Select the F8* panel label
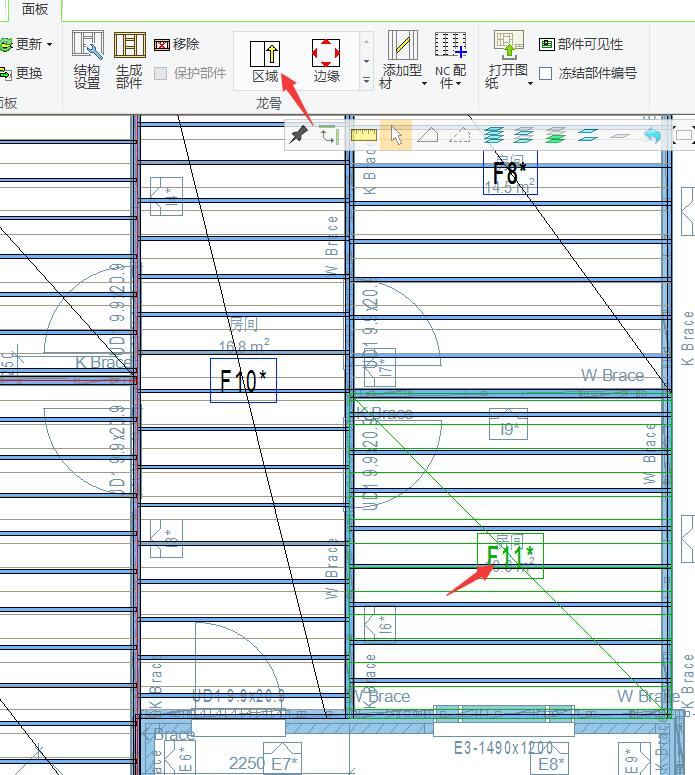This screenshot has height=775, width=695. coord(510,173)
